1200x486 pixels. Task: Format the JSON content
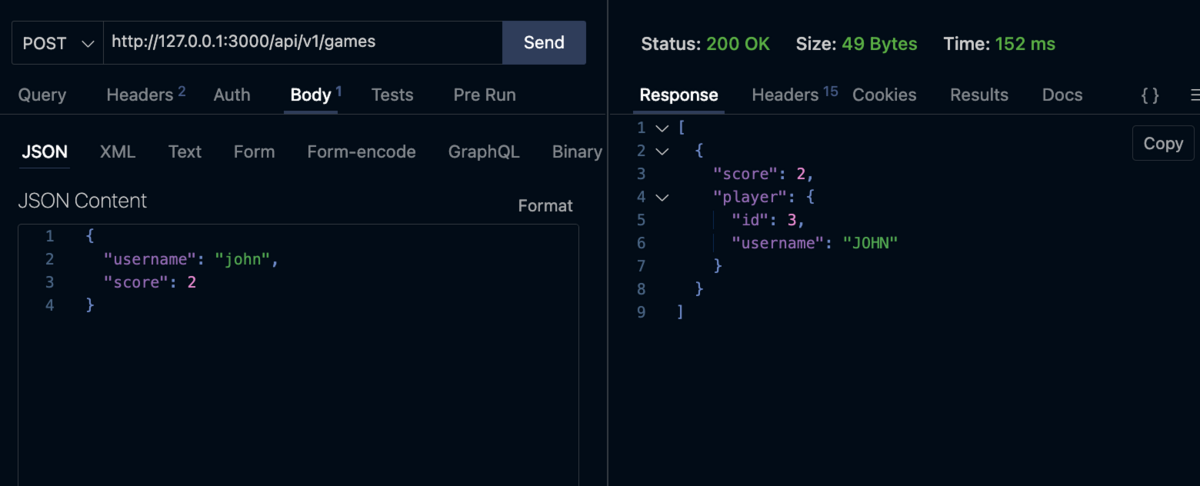tap(545, 206)
